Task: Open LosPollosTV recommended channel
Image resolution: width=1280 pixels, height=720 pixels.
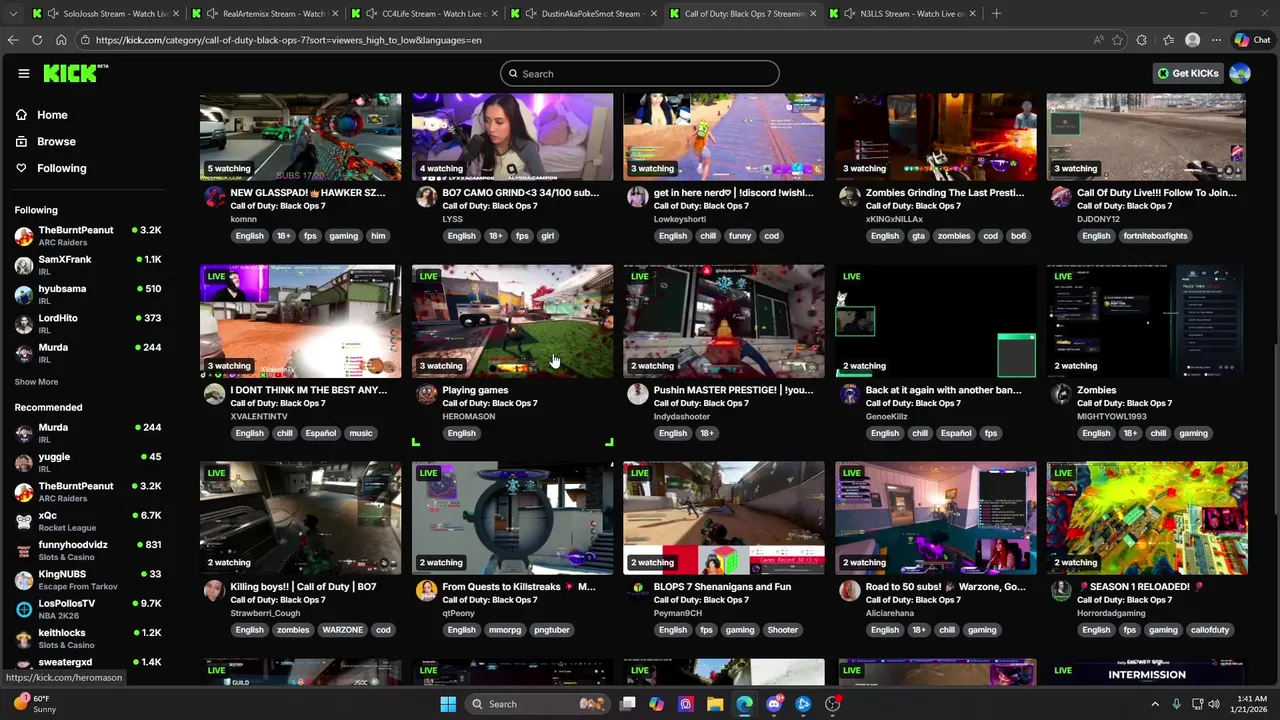Action: point(88,609)
